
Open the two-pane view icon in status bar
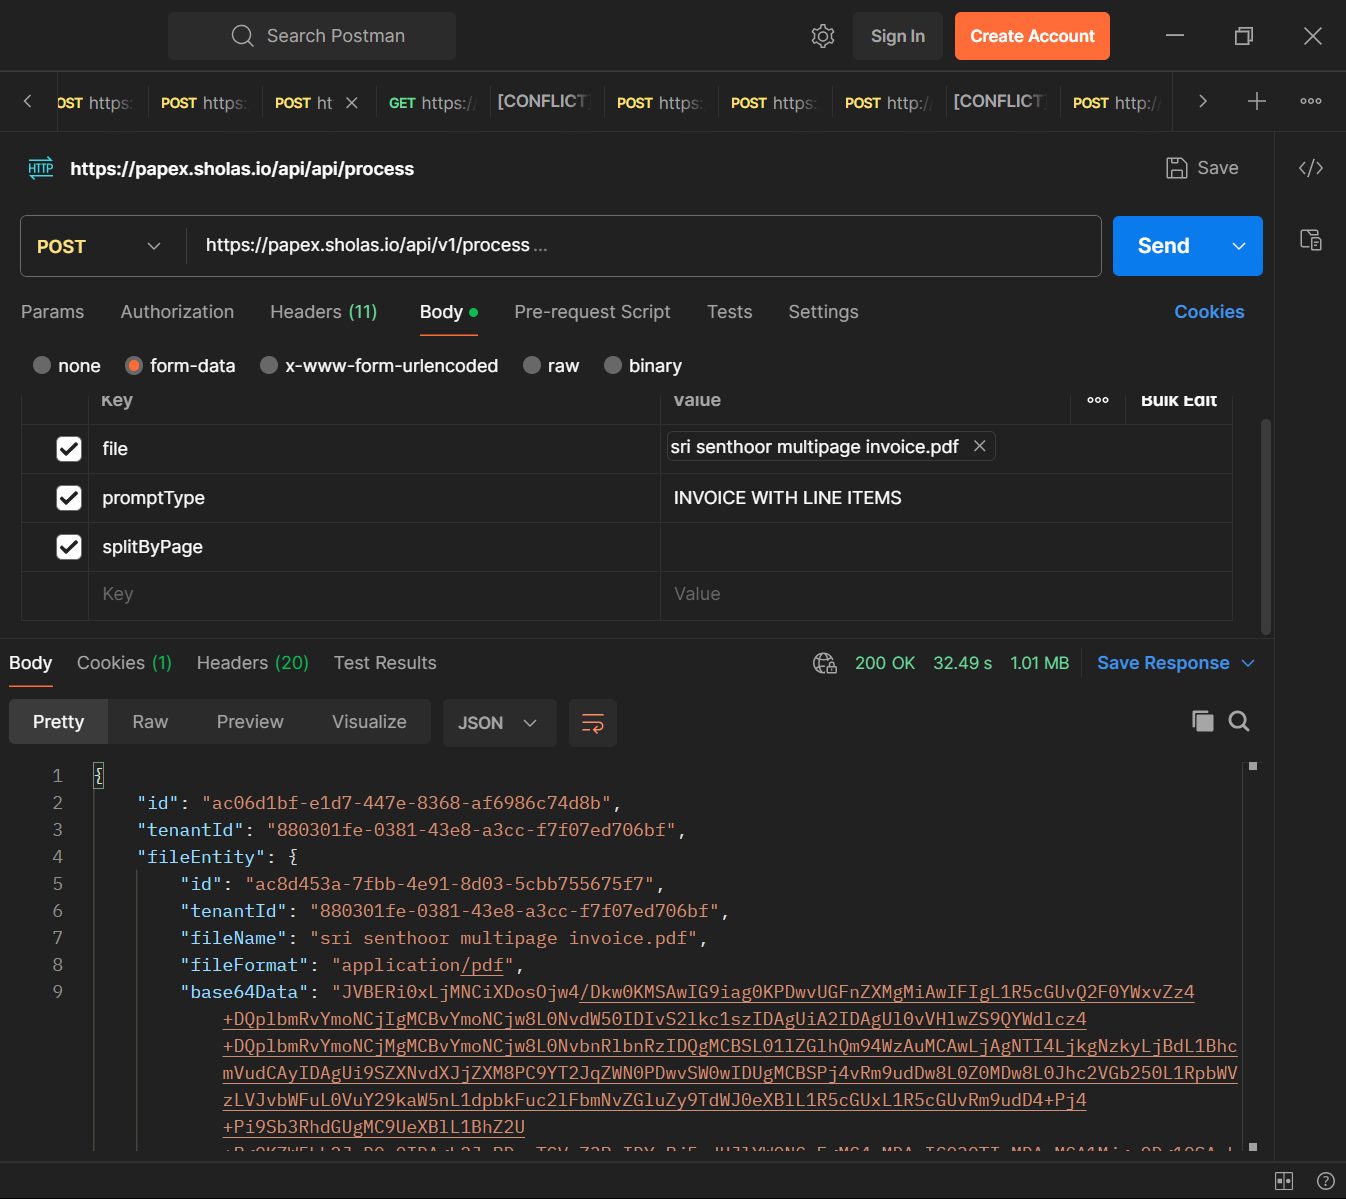tap(1284, 1181)
